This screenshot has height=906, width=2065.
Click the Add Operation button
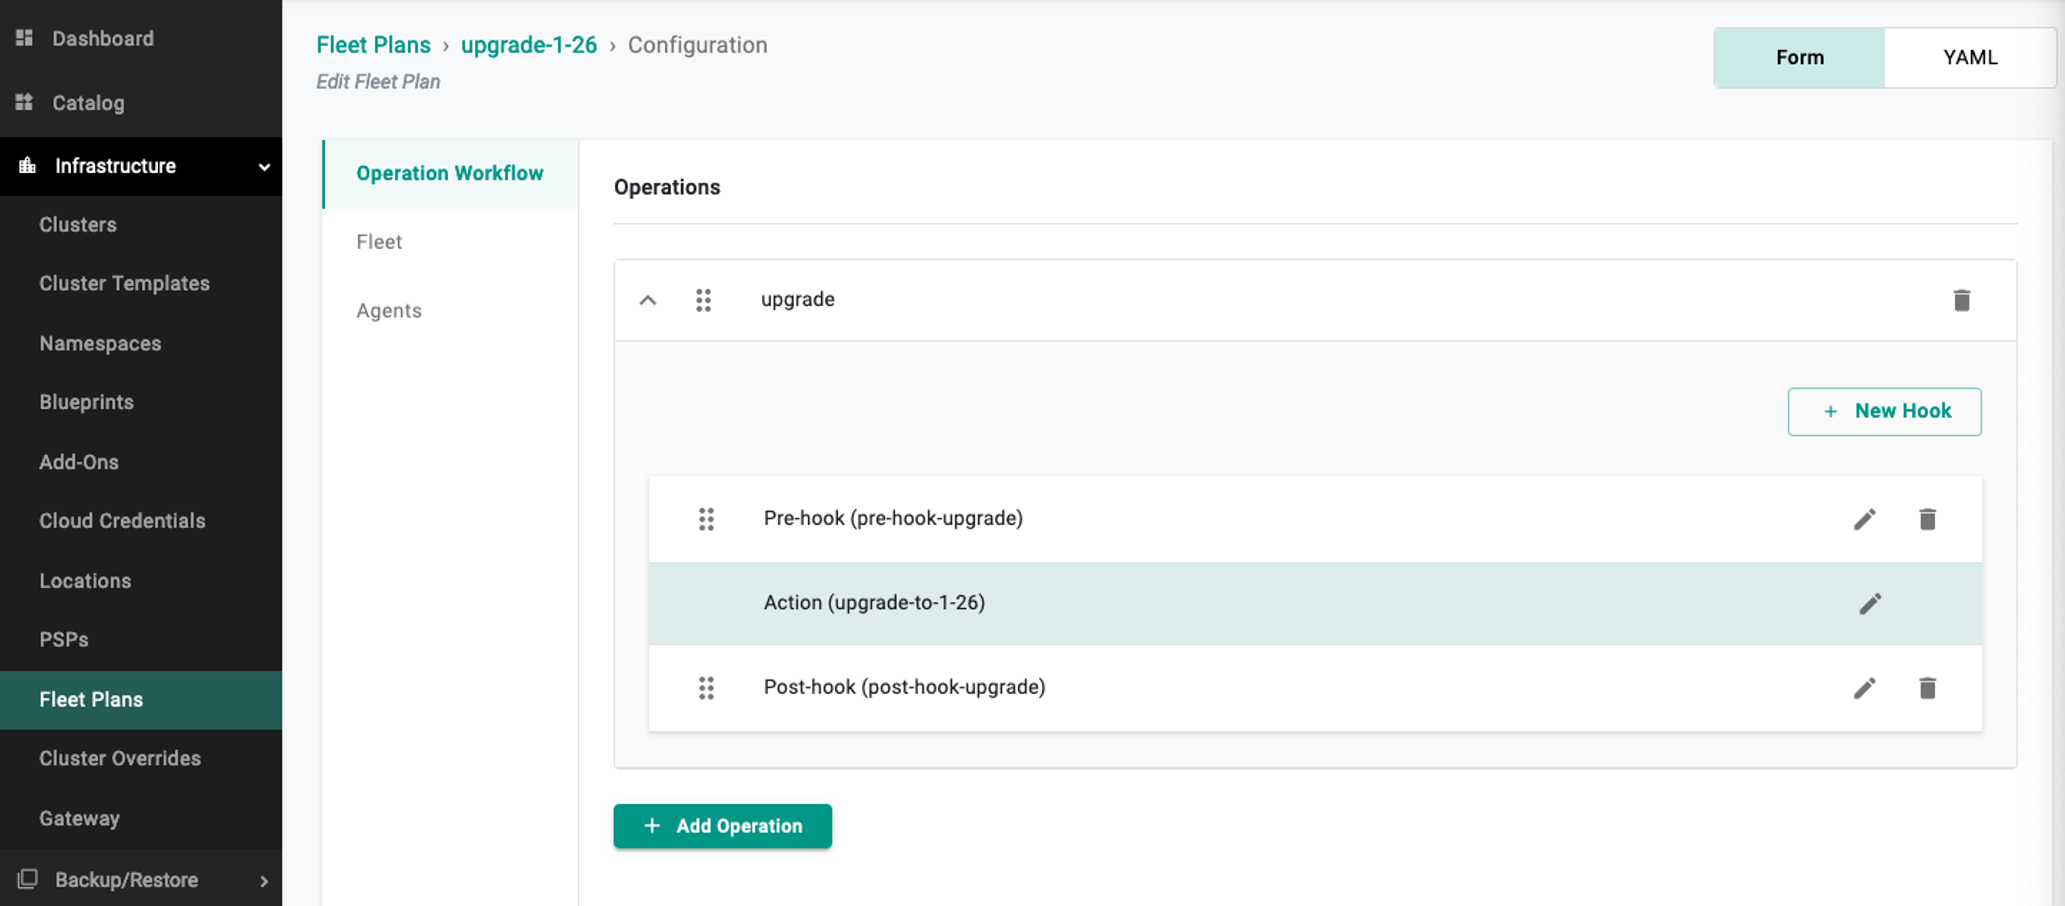coord(722,826)
